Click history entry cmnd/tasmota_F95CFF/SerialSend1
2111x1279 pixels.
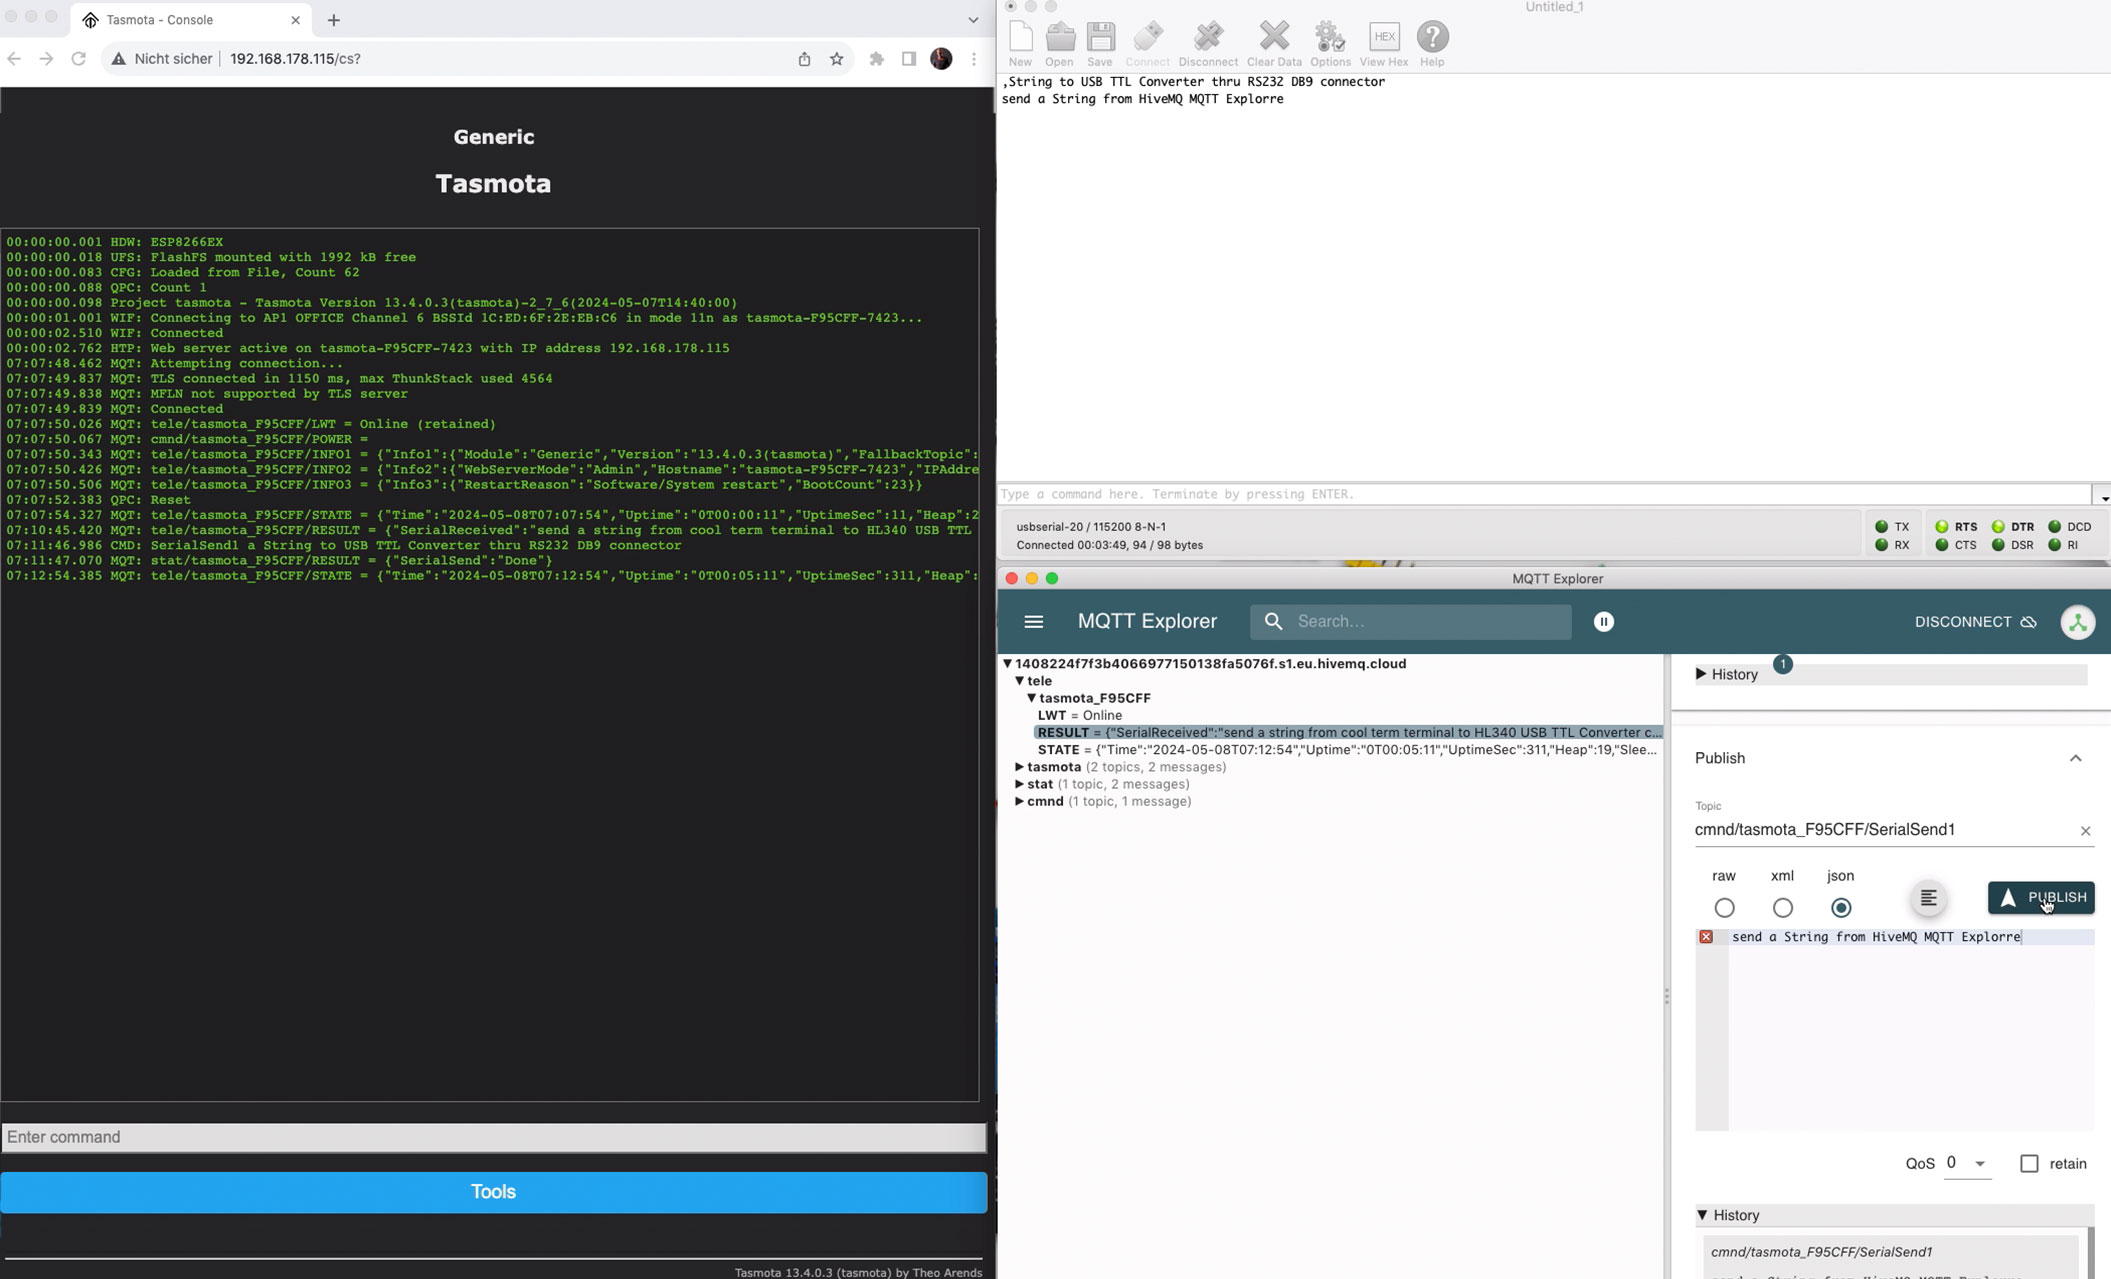(1821, 1252)
